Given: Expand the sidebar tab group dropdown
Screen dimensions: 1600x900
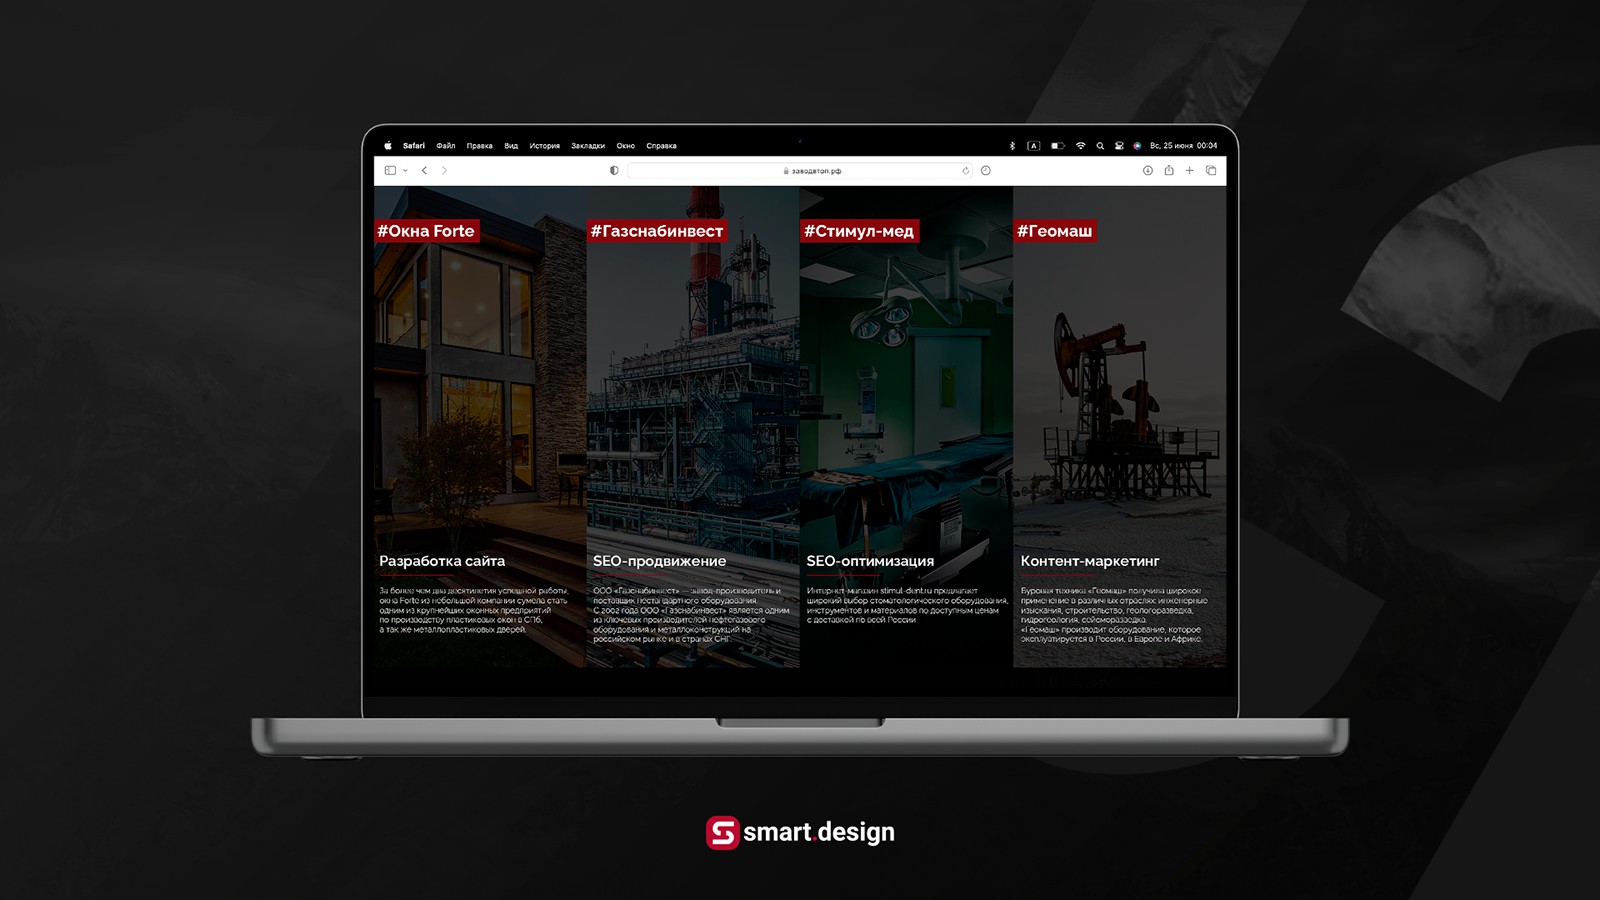Looking at the screenshot, I should coord(405,171).
